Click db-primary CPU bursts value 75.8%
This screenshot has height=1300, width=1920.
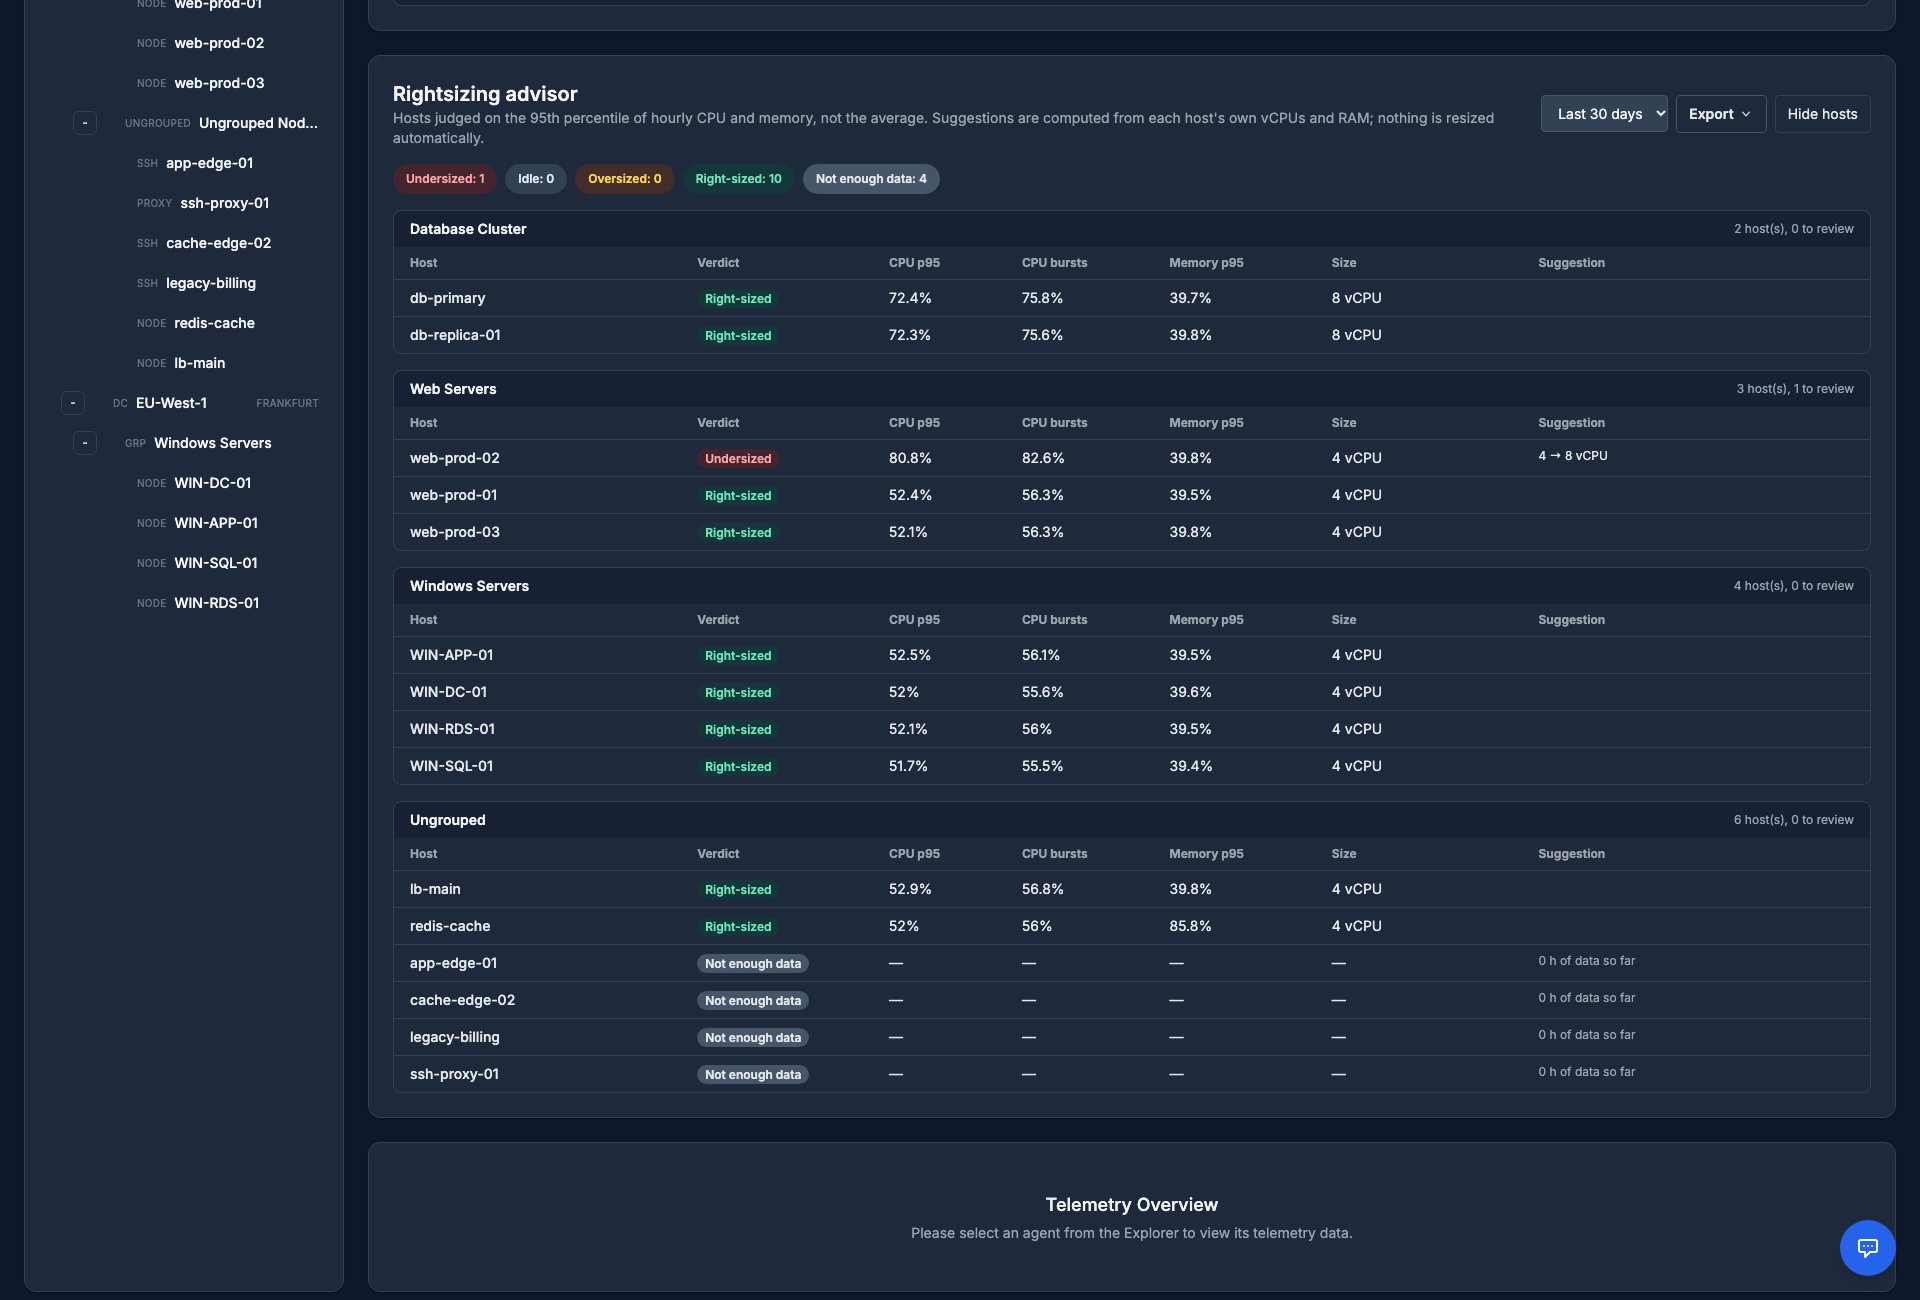(1042, 298)
